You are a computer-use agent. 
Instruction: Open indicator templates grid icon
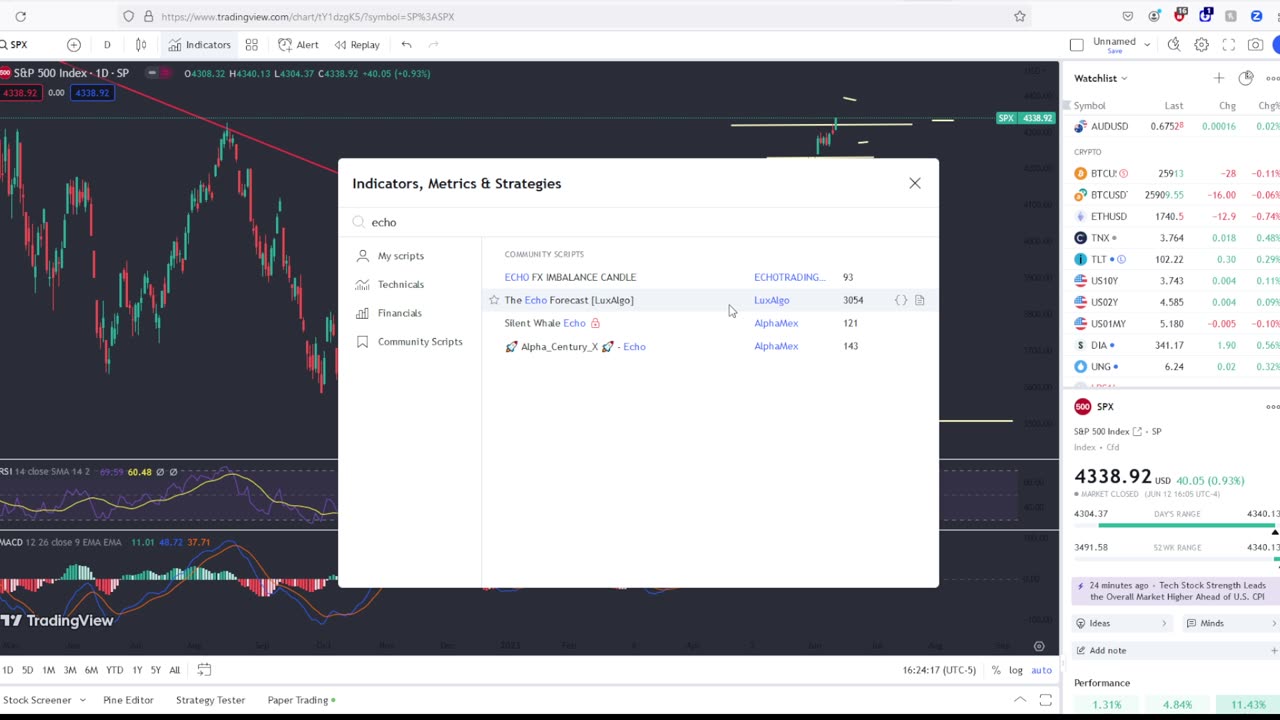click(252, 45)
